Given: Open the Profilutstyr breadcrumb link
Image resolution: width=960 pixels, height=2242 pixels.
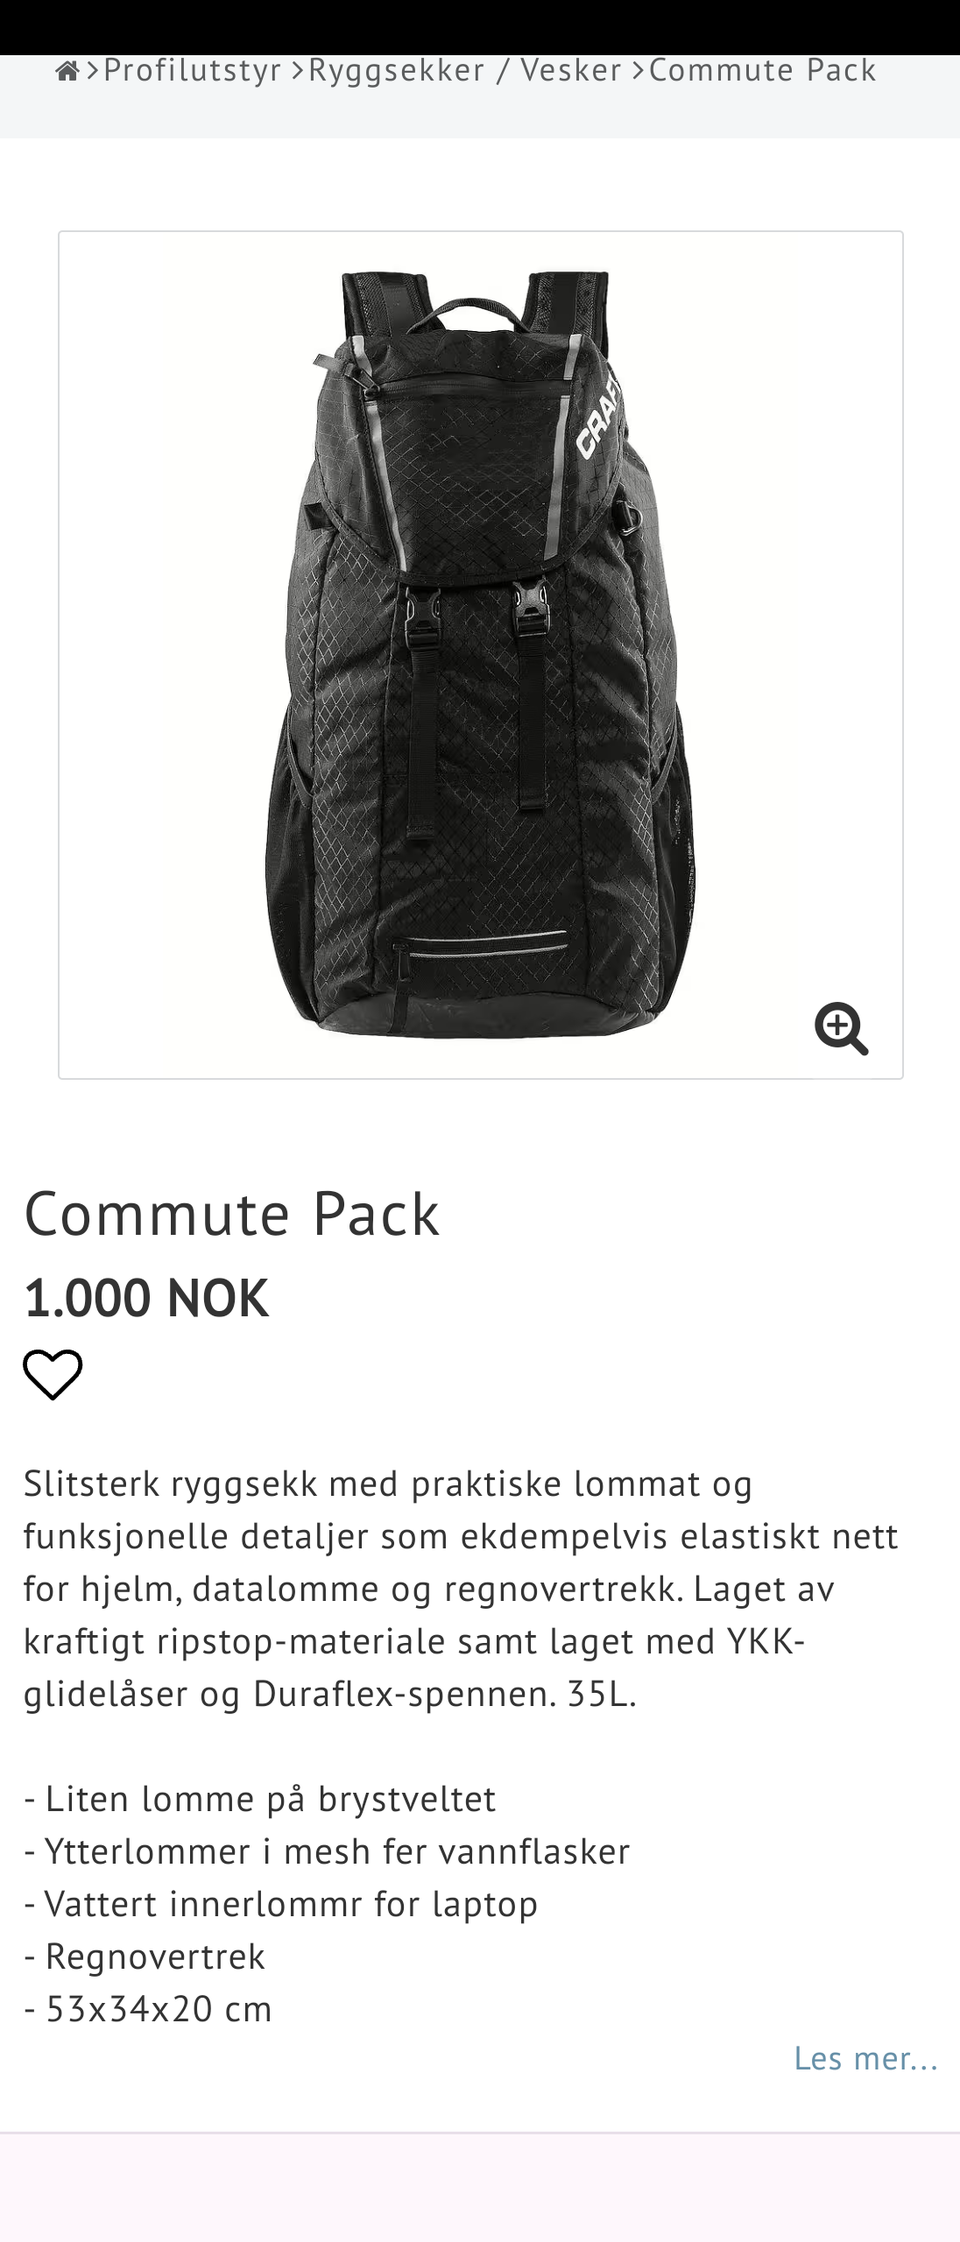Looking at the screenshot, I should tap(192, 70).
